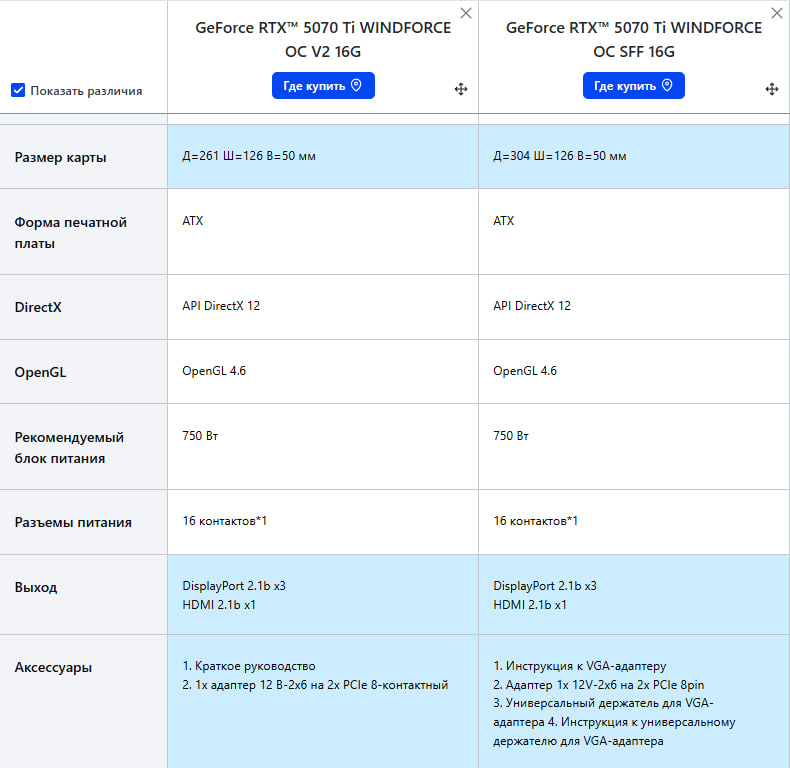Select the "OpenGL" row header
The height and width of the screenshot is (768, 790).
click(x=40, y=372)
